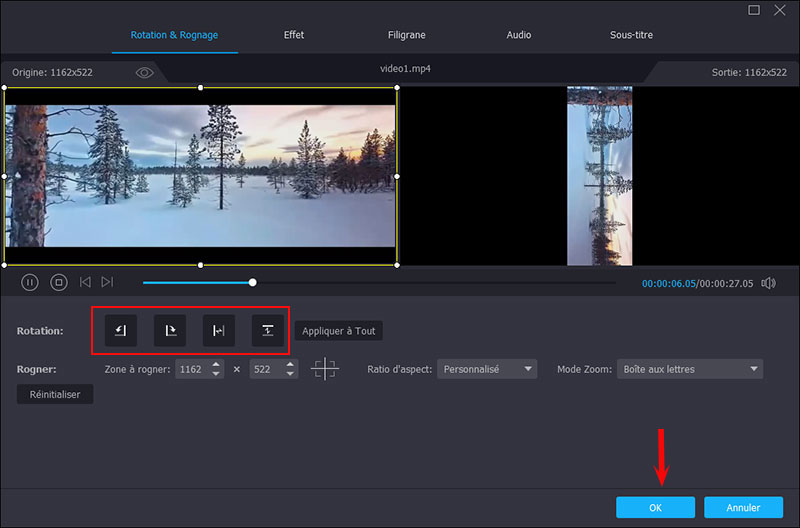Center the crop area crosshair icon

coord(325,369)
